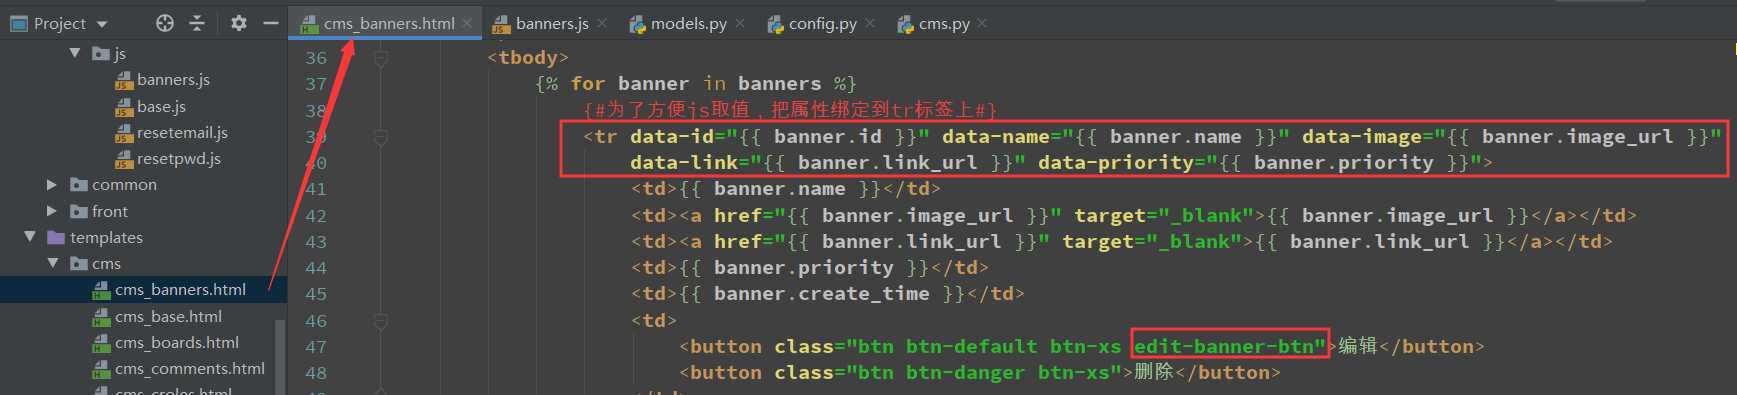This screenshot has height=395, width=1737.
Task: Select cms_banners.html in the project tree
Action: click(x=180, y=289)
